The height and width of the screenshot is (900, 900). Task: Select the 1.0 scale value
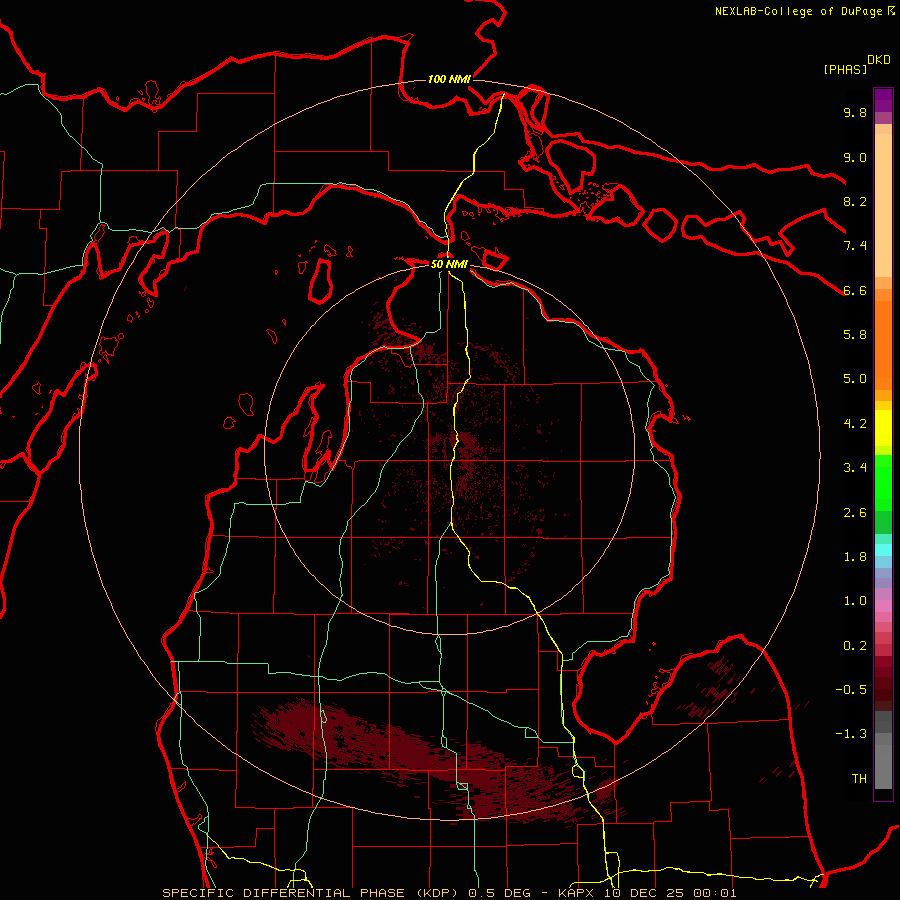point(855,601)
